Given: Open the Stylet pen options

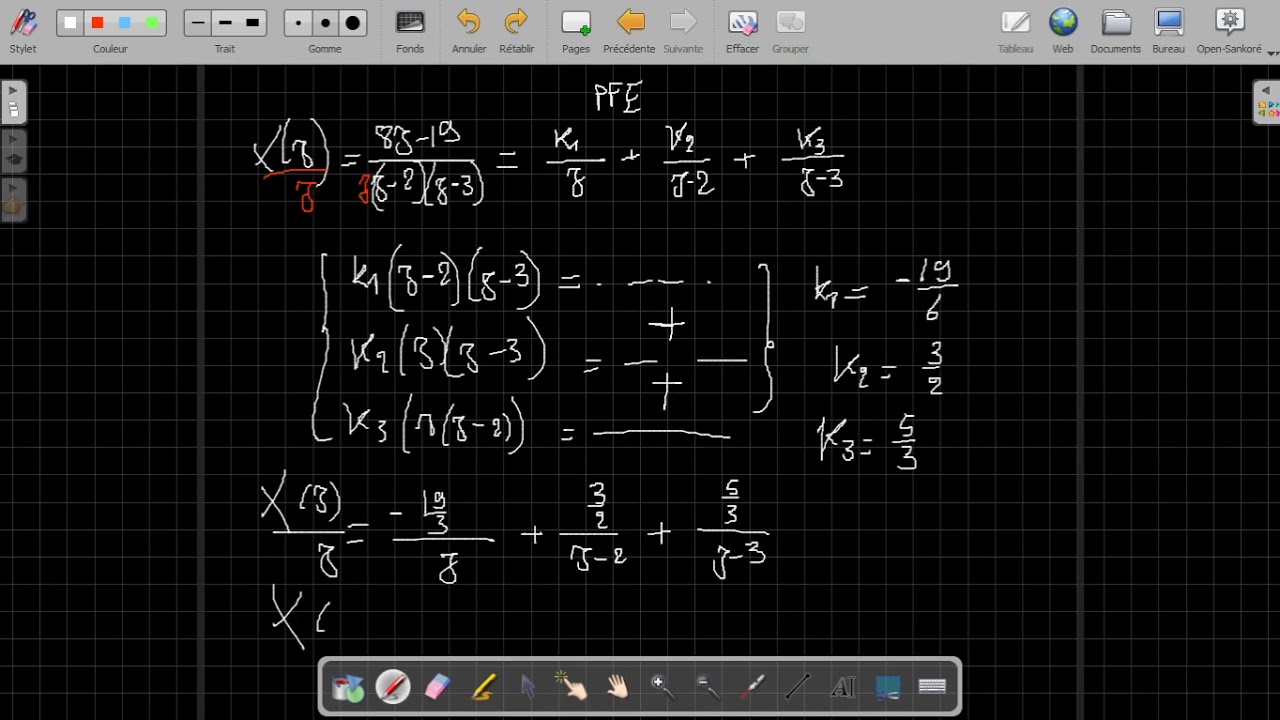Looking at the screenshot, I should tap(23, 30).
